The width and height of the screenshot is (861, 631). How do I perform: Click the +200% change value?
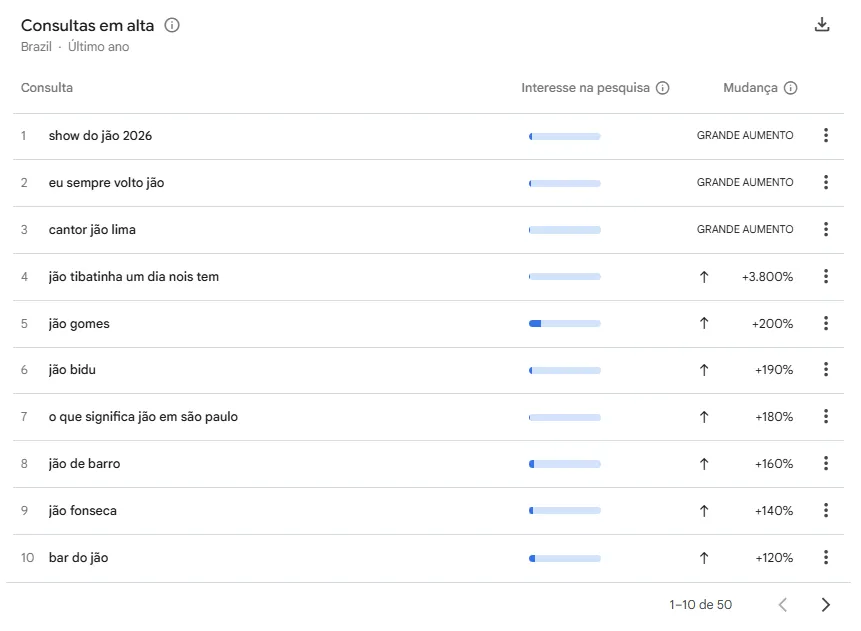point(772,324)
